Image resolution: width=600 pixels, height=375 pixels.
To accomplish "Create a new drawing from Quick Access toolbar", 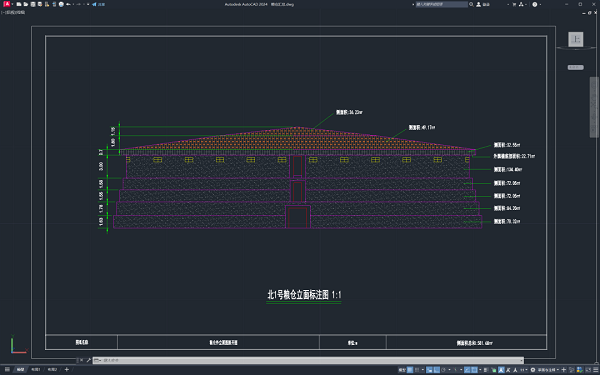I will point(19,4).
